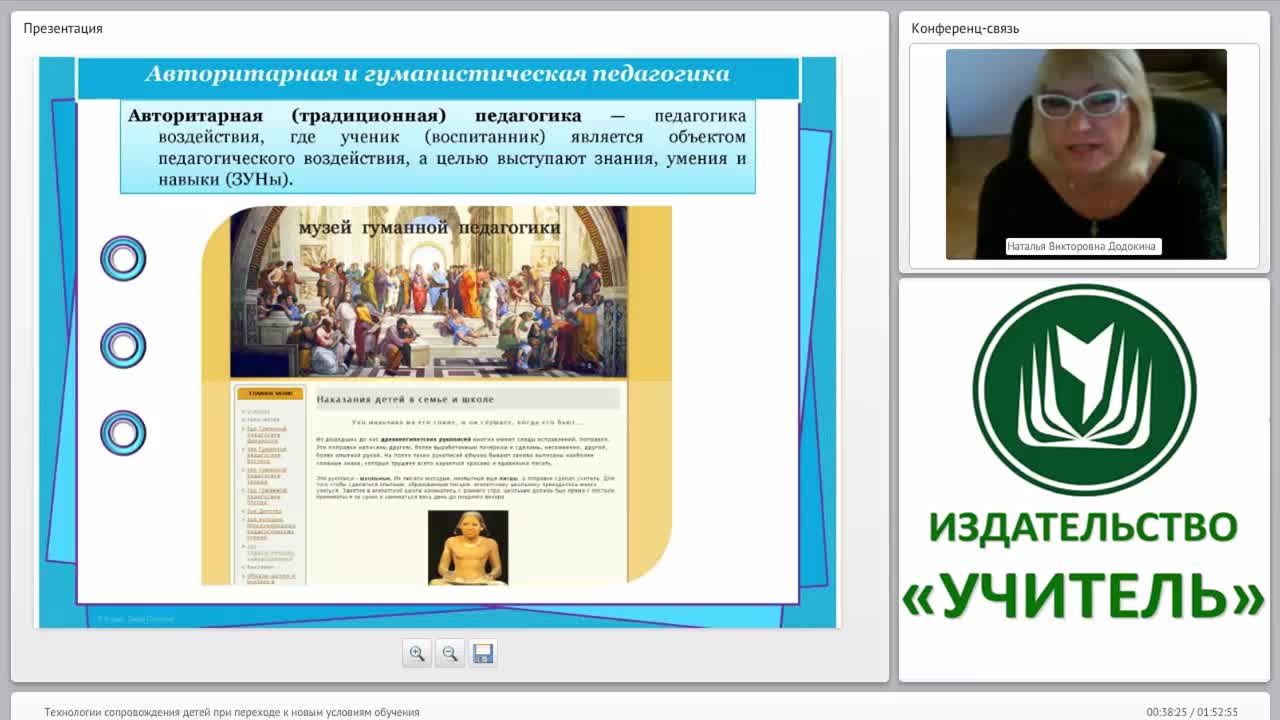
Task: Click the name label Наталья Викторовна Додокина
Action: coord(1084,246)
